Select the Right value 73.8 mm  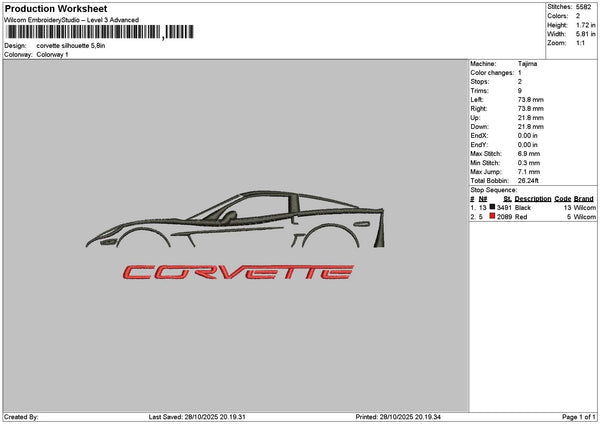531,109
